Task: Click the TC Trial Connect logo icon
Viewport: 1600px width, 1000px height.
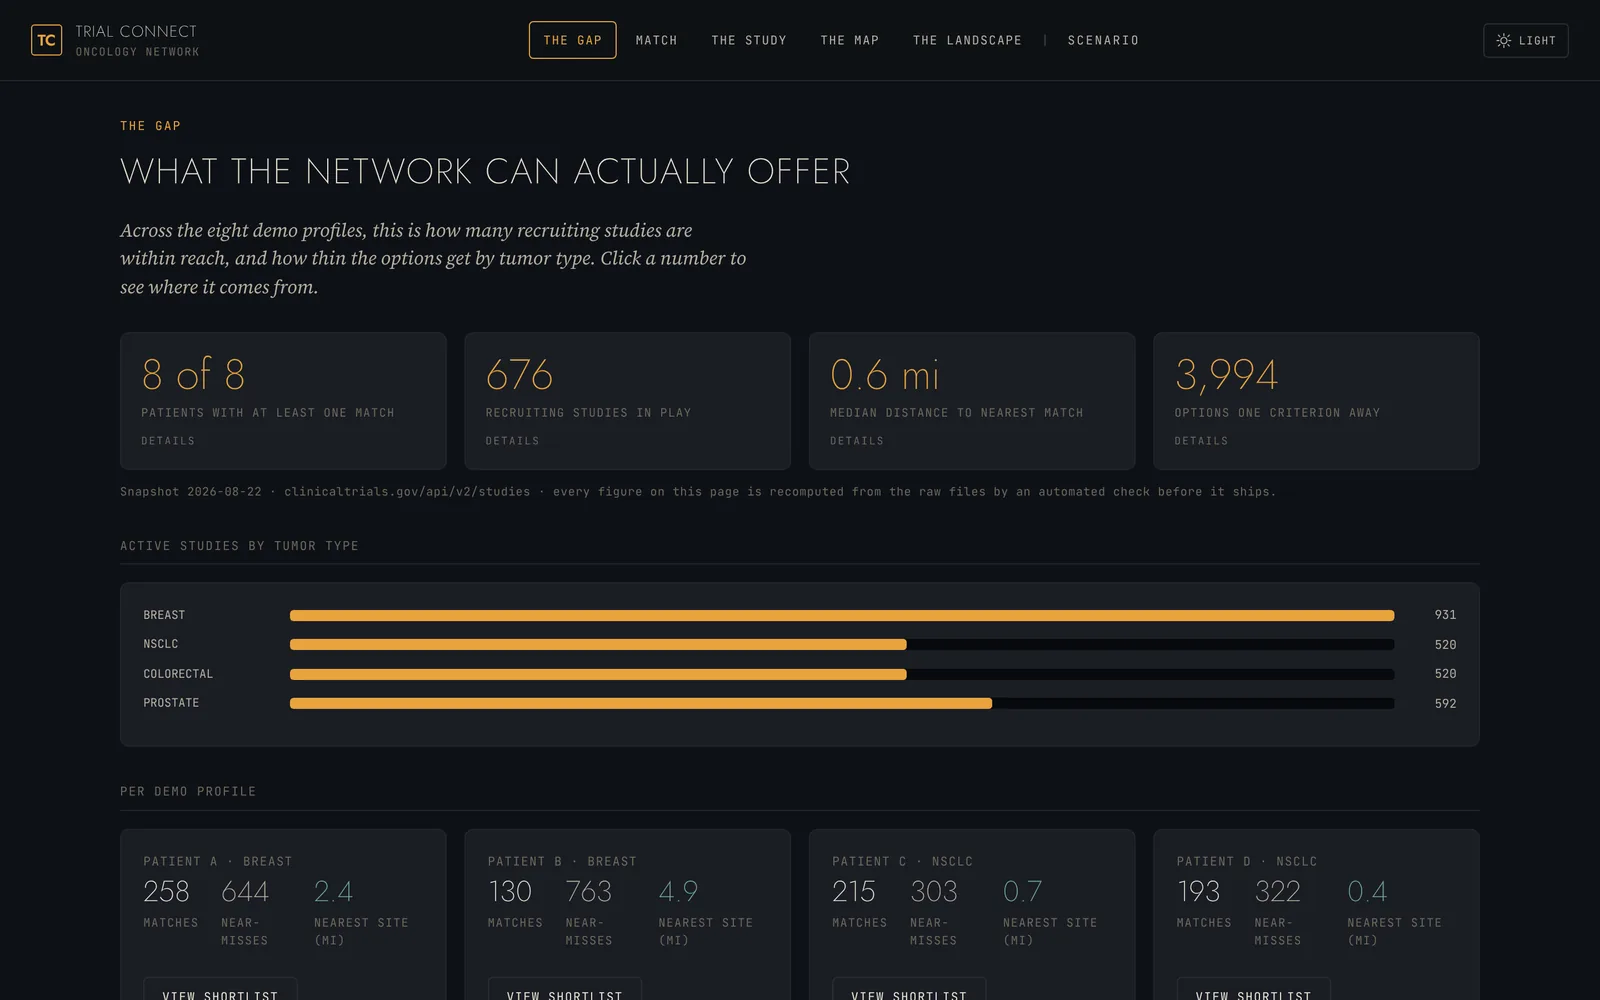Action: pos(46,40)
